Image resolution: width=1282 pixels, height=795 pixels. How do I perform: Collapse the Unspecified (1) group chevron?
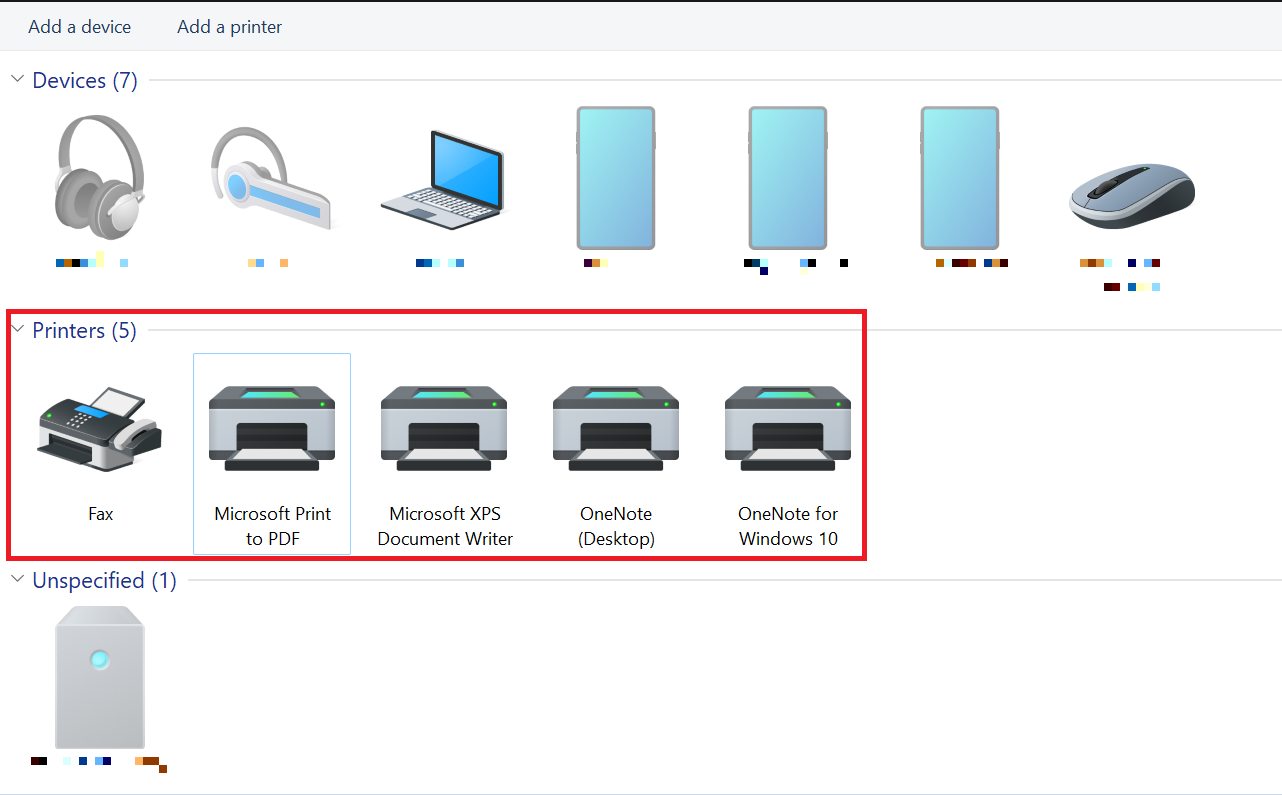[x=17, y=579]
